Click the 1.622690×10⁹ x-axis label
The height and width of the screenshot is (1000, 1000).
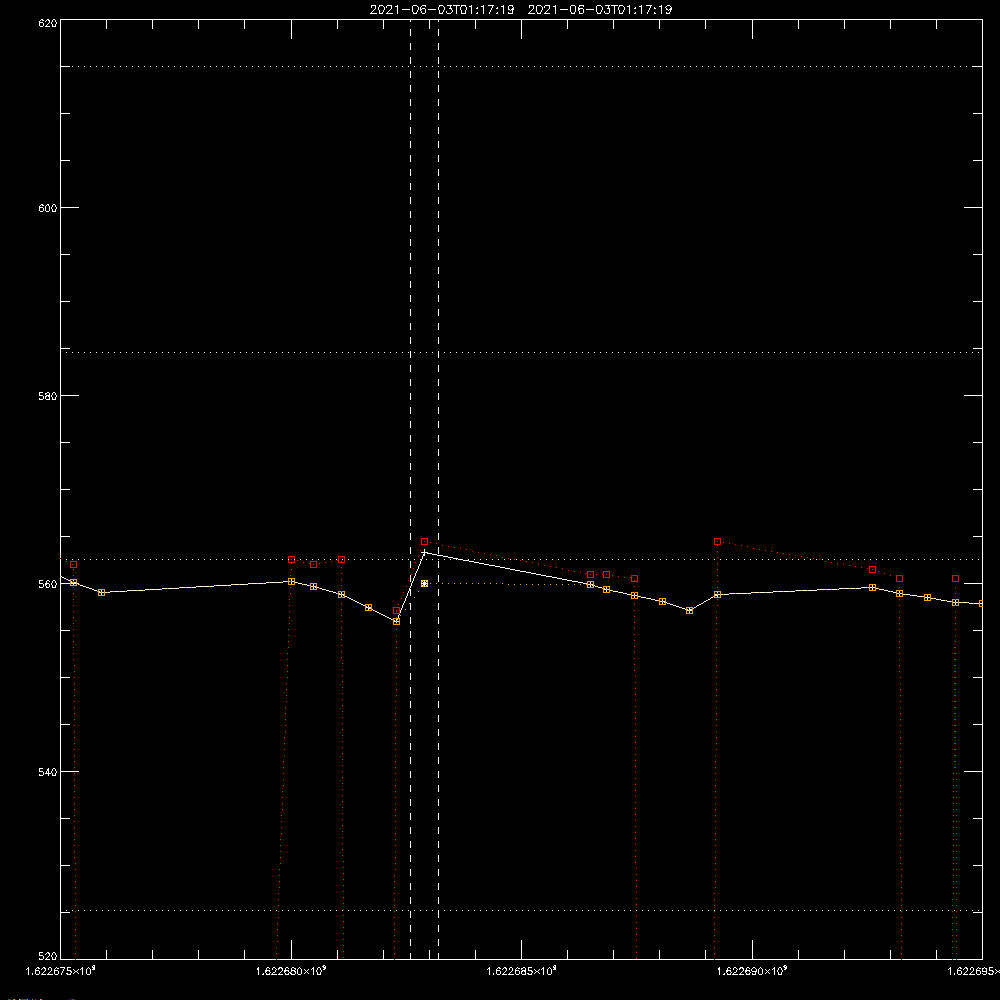[753, 971]
